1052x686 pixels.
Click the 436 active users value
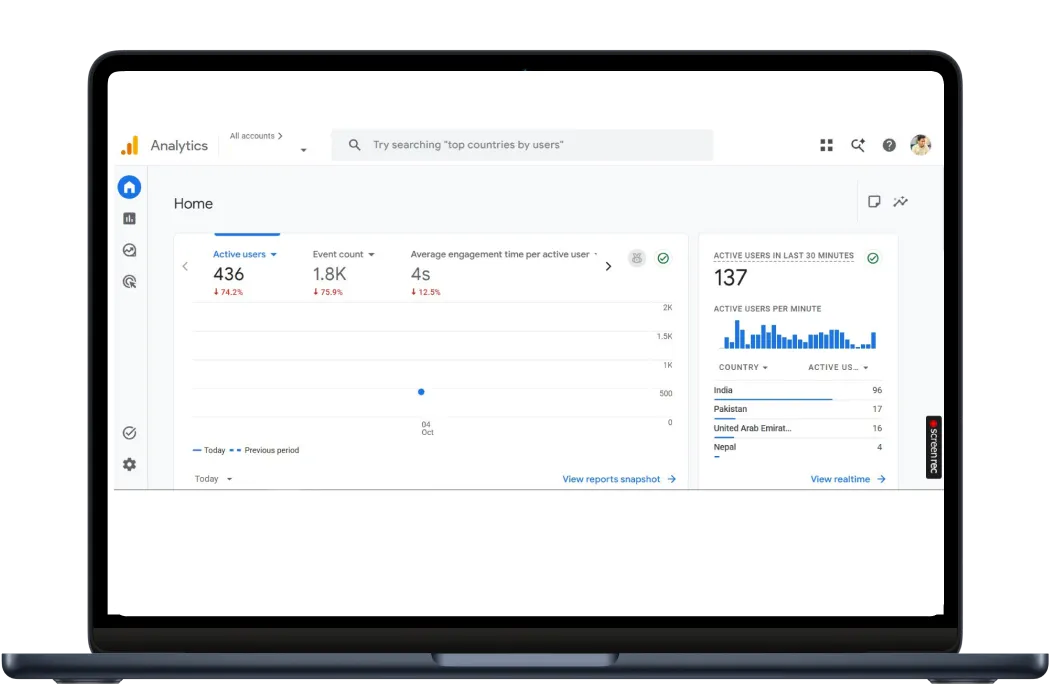pyautogui.click(x=229, y=274)
